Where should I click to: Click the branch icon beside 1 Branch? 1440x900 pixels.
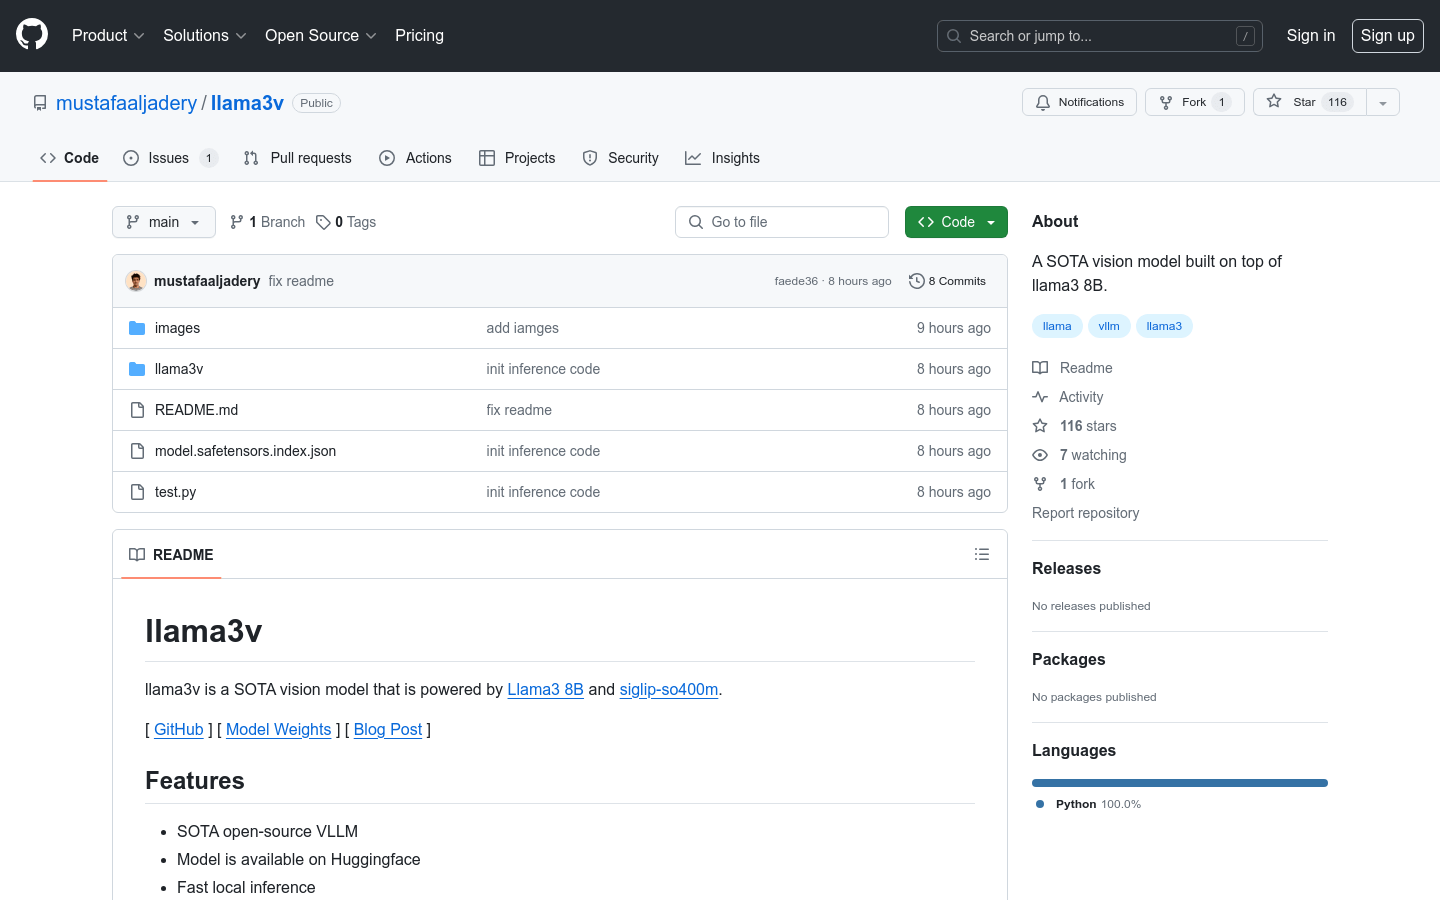click(237, 222)
